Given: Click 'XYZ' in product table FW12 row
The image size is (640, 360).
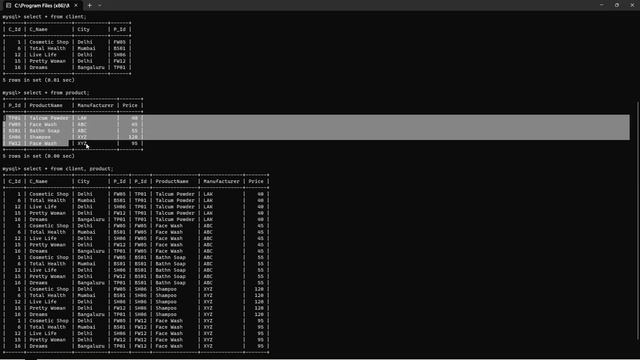Looking at the screenshot, I should click(82, 143).
